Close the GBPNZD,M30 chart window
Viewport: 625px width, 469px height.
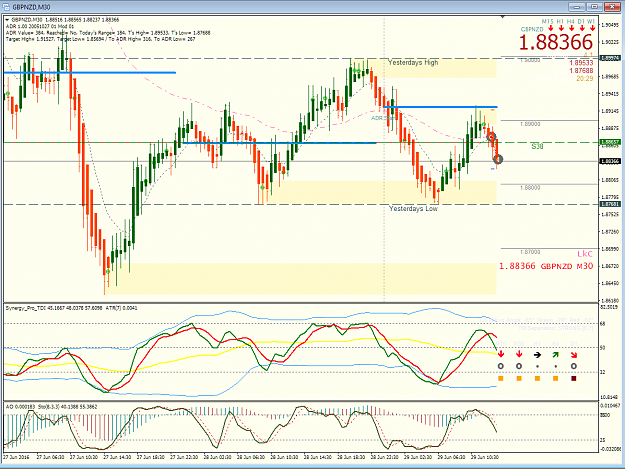coord(612,6)
